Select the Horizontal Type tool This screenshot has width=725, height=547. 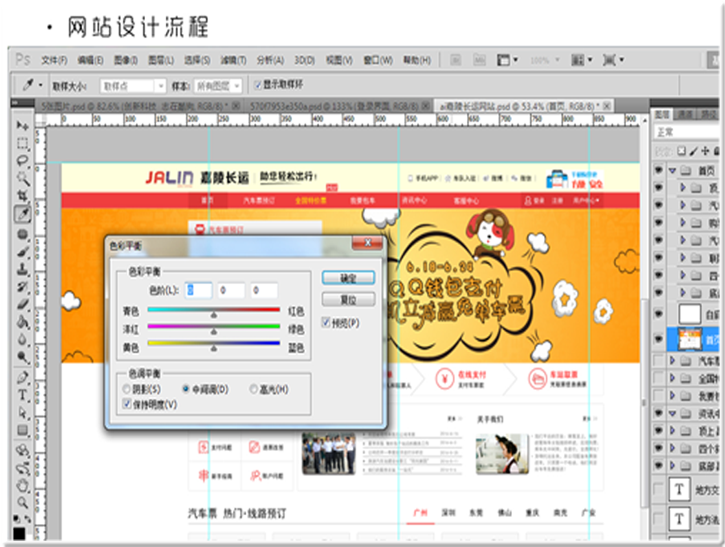[22, 394]
